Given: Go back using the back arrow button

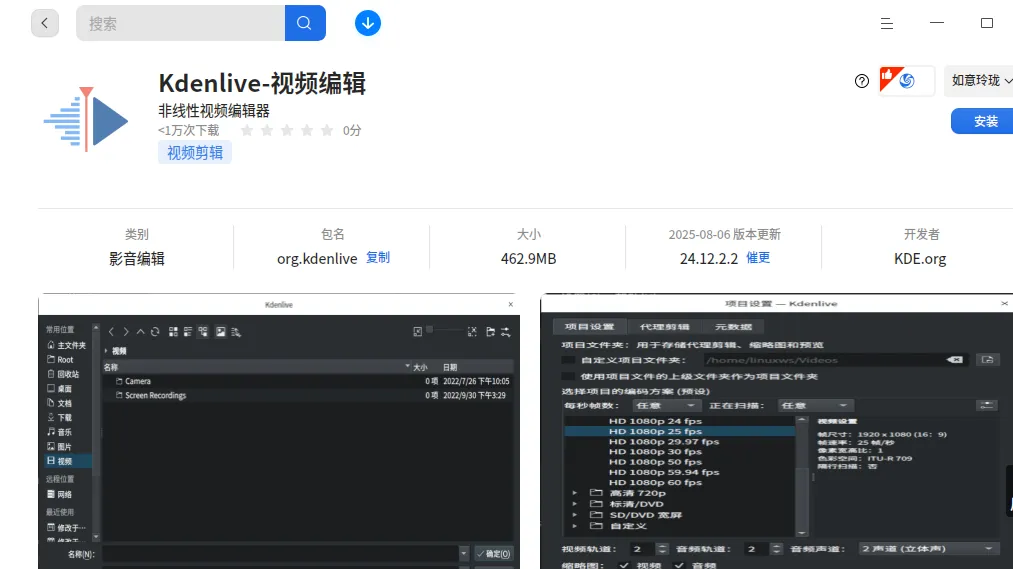Looking at the screenshot, I should pos(45,23).
